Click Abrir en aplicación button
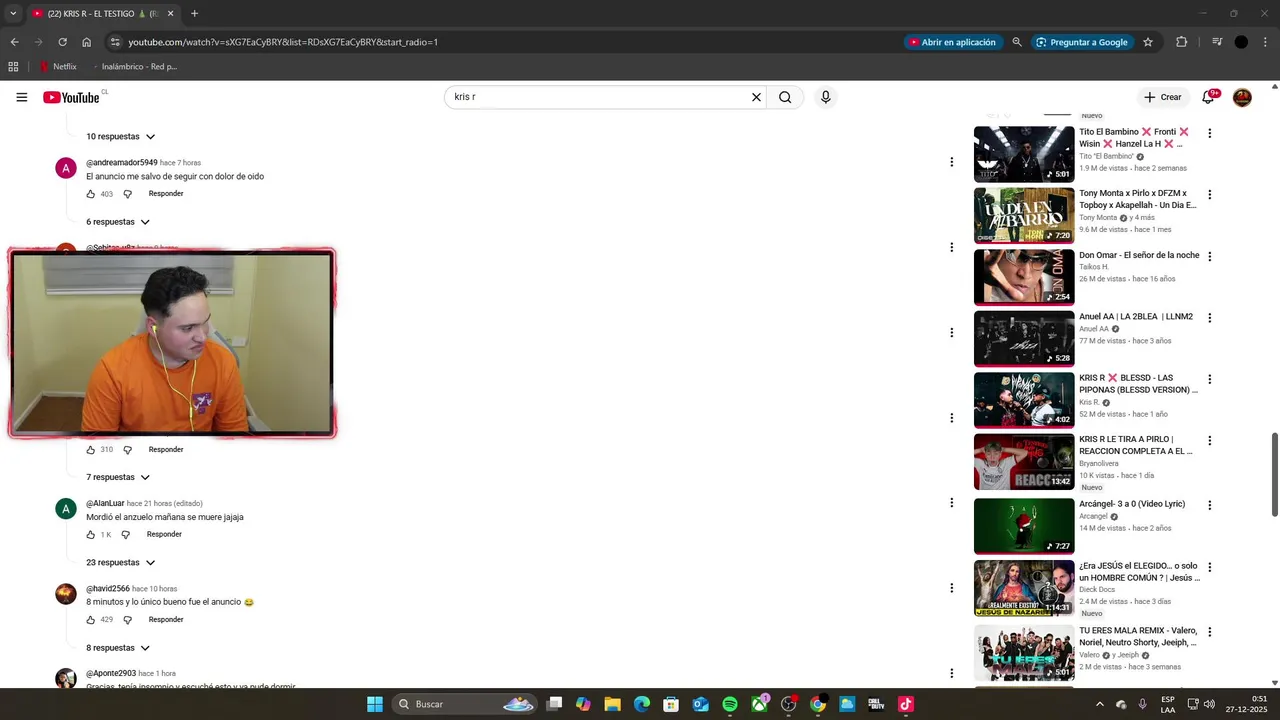This screenshot has width=1280, height=720. 952,42
